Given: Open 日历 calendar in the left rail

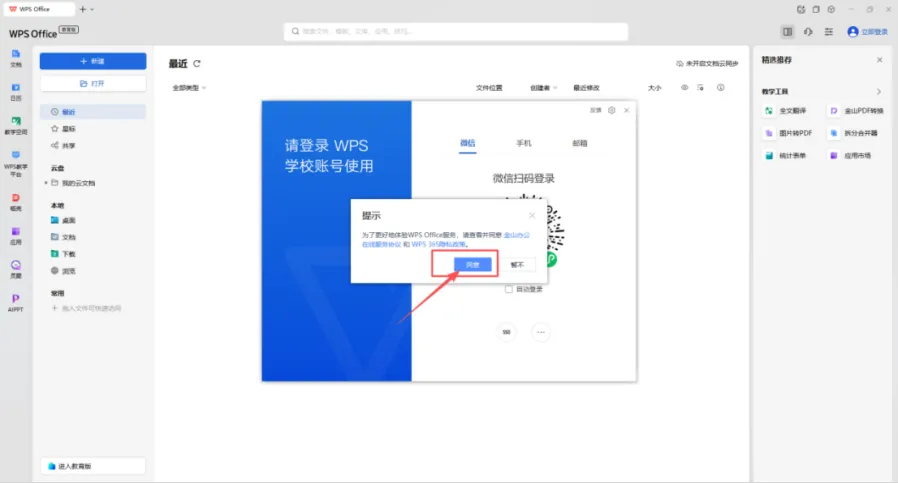Looking at the screenshot, I should [x=15, y=92].
